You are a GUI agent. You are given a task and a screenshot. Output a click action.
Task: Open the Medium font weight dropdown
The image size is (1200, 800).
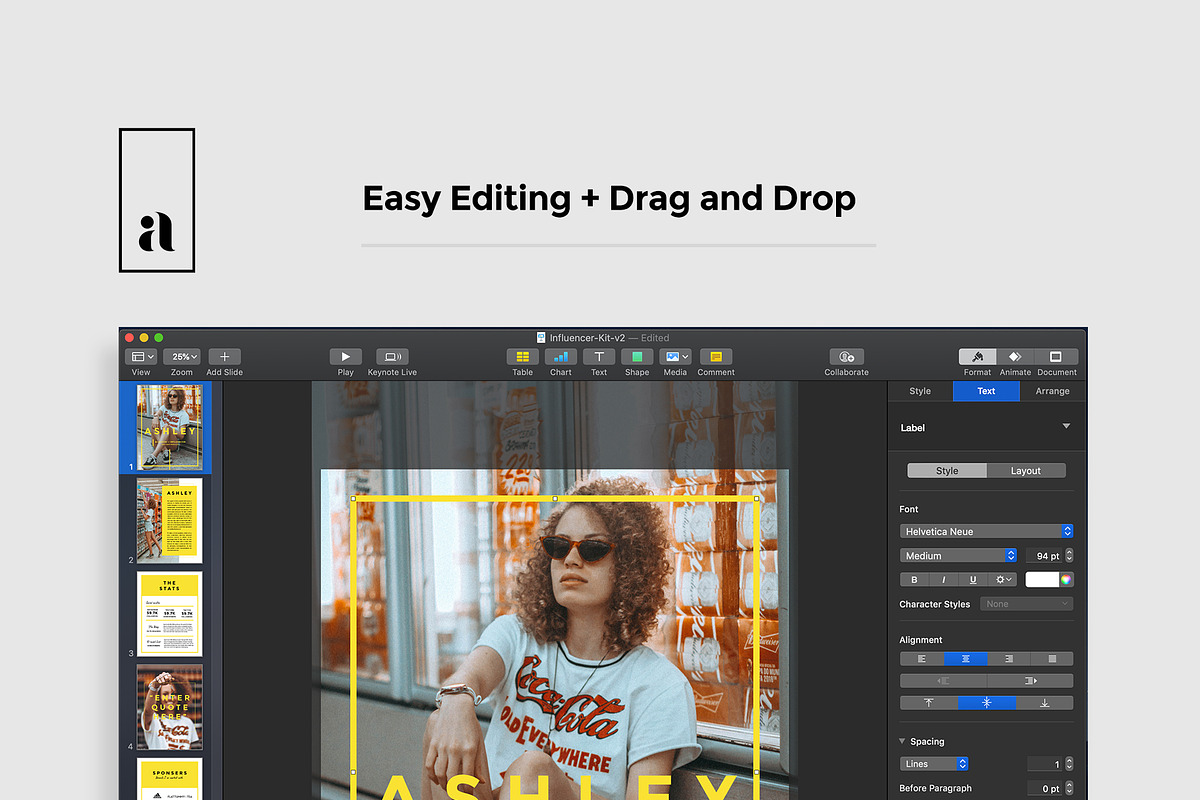959,555
